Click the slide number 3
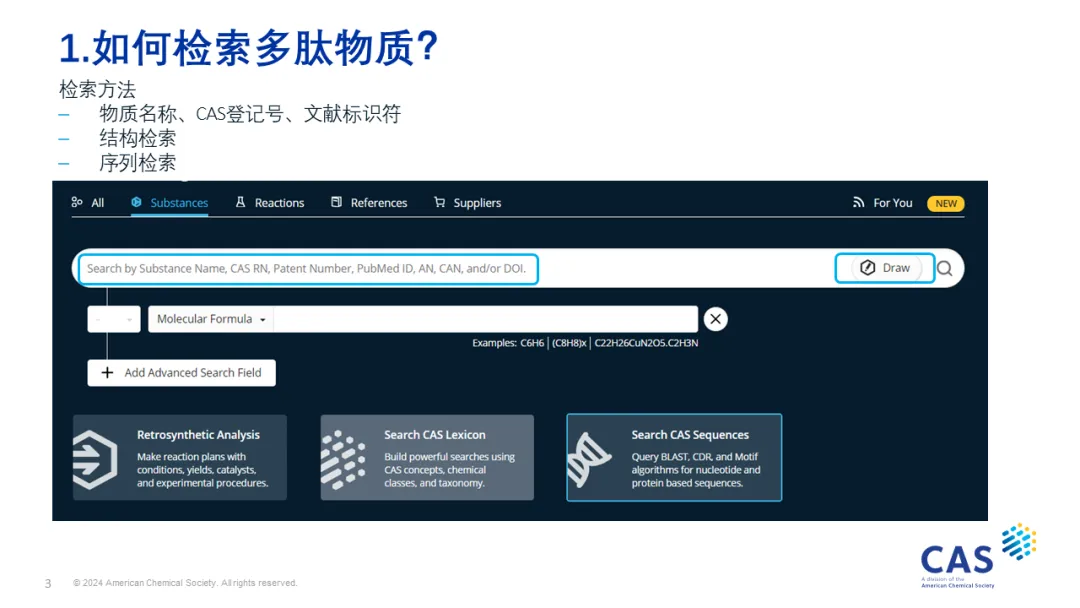 [x=48, y=583]
